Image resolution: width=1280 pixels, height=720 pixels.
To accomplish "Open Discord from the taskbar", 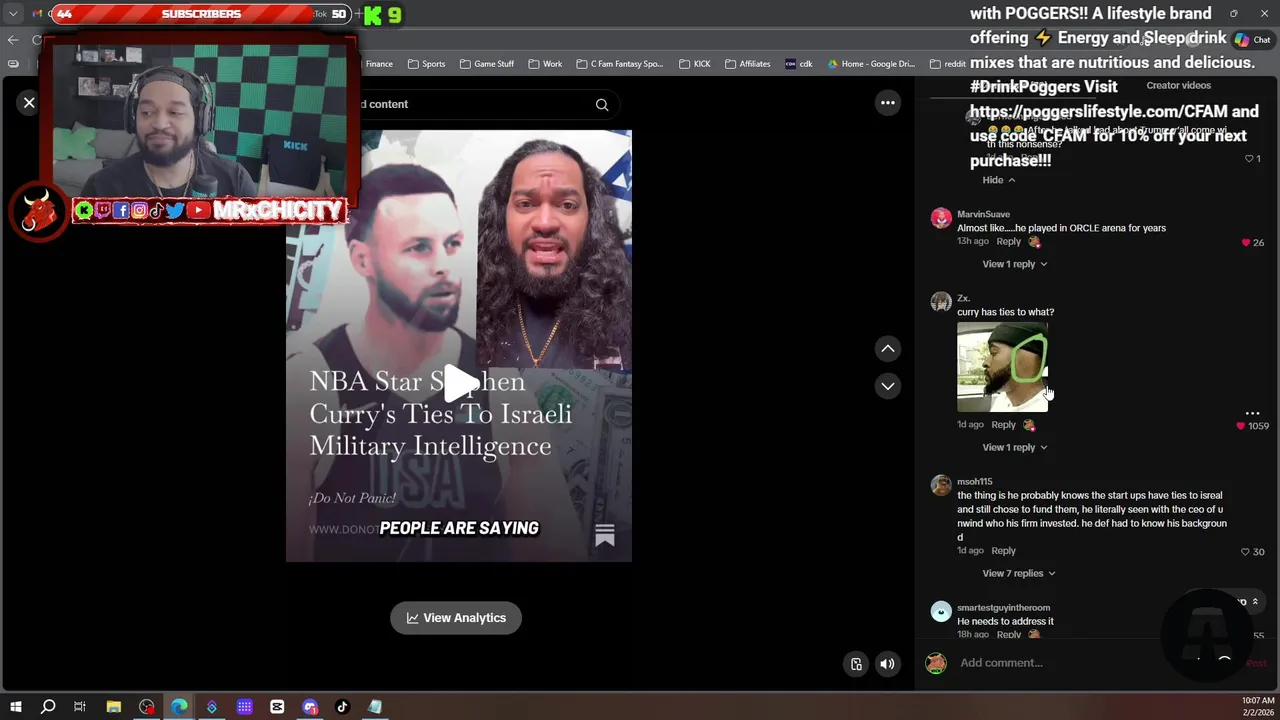I will 310,707.
